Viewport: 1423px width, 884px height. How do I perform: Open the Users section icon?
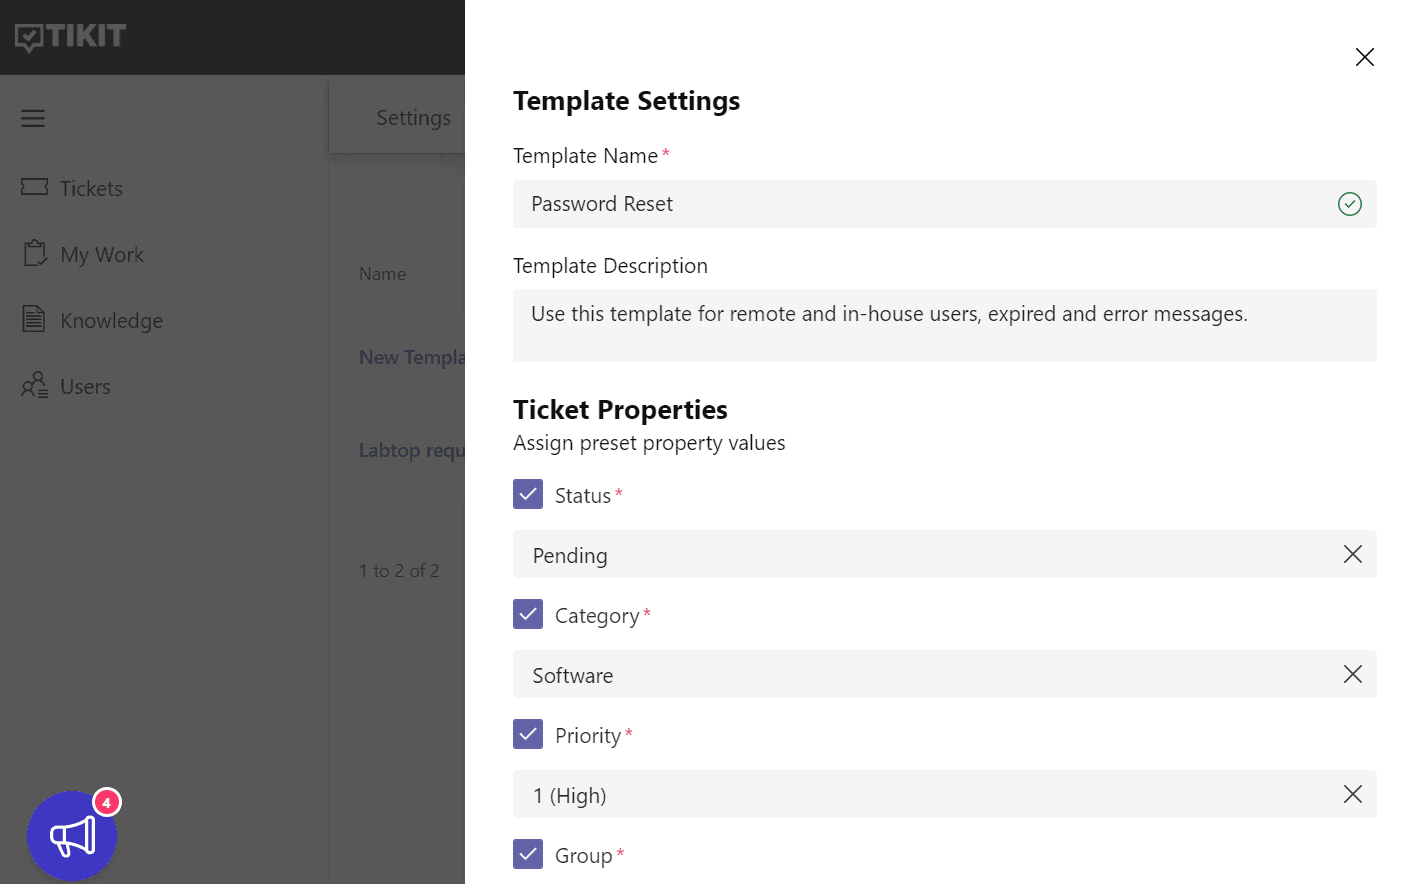pos(33,386)
